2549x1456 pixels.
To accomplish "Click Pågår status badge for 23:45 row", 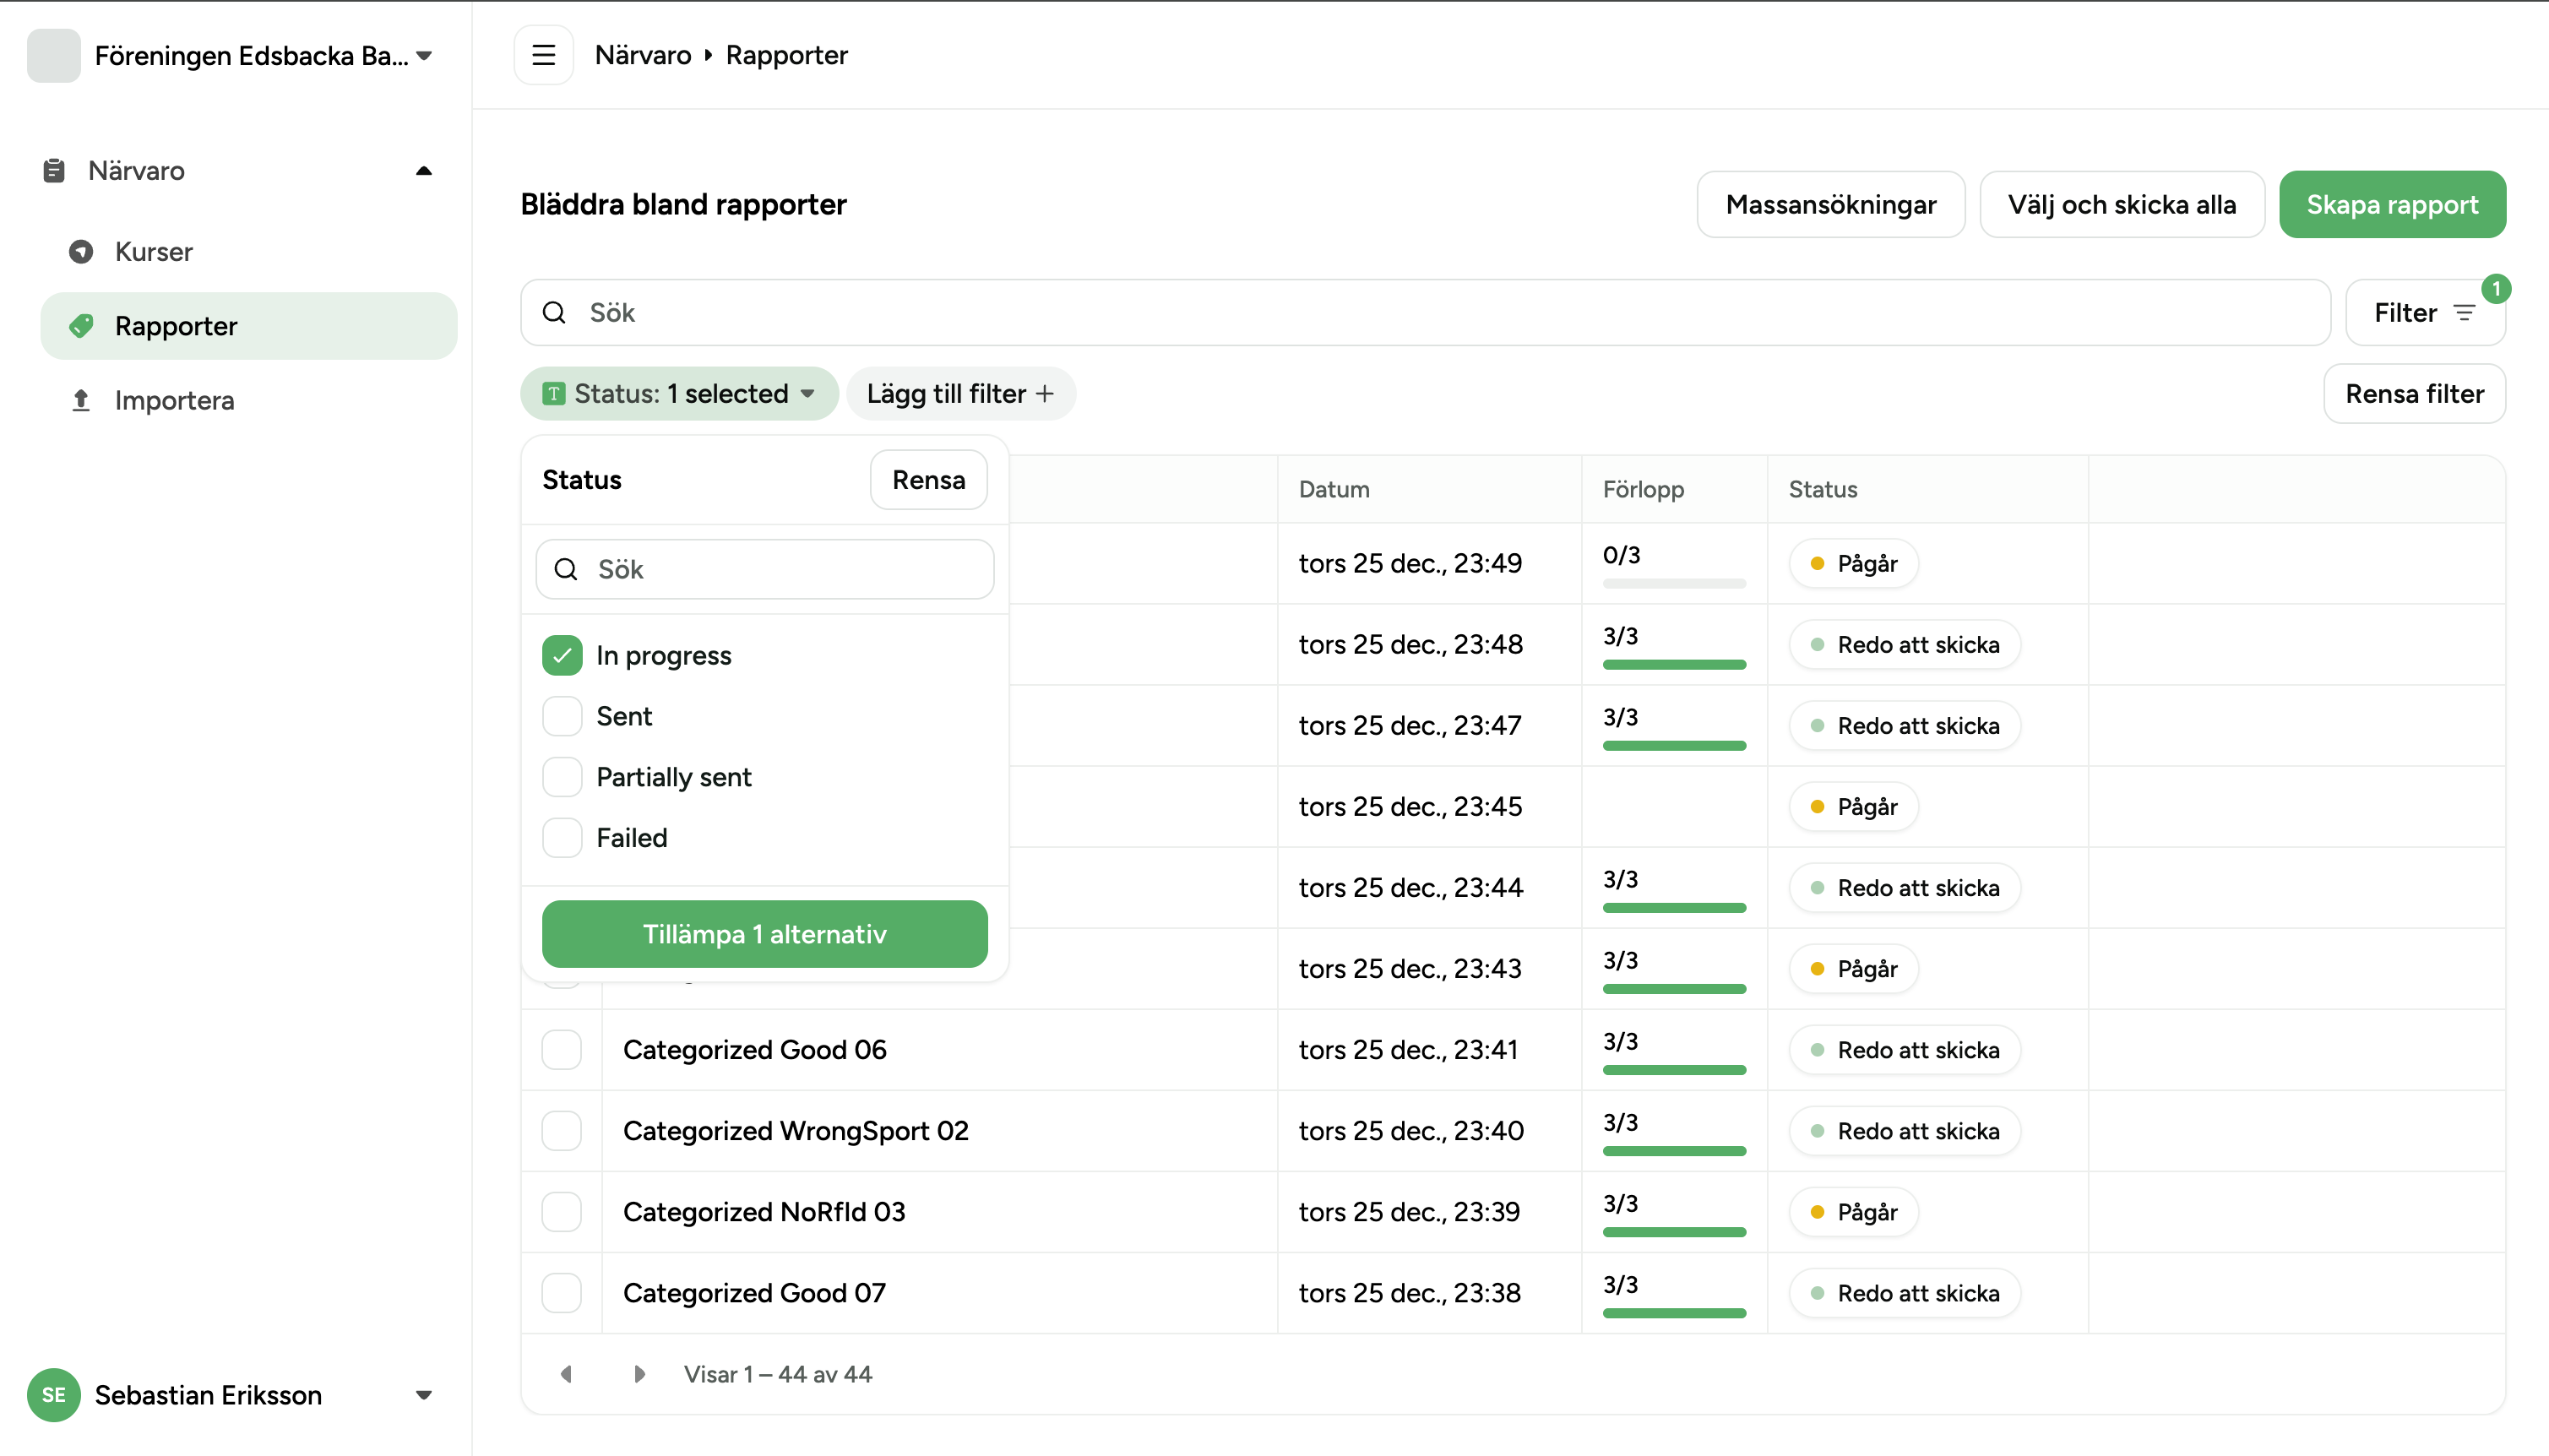I will coord(1854,807).
